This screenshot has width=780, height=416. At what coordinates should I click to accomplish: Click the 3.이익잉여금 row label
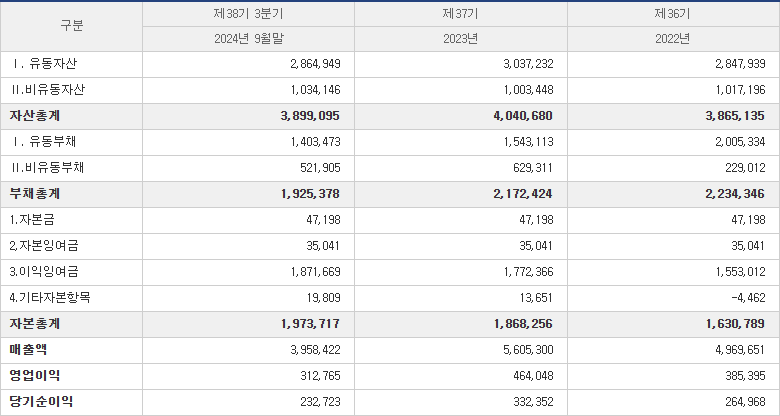coord(44,272)
